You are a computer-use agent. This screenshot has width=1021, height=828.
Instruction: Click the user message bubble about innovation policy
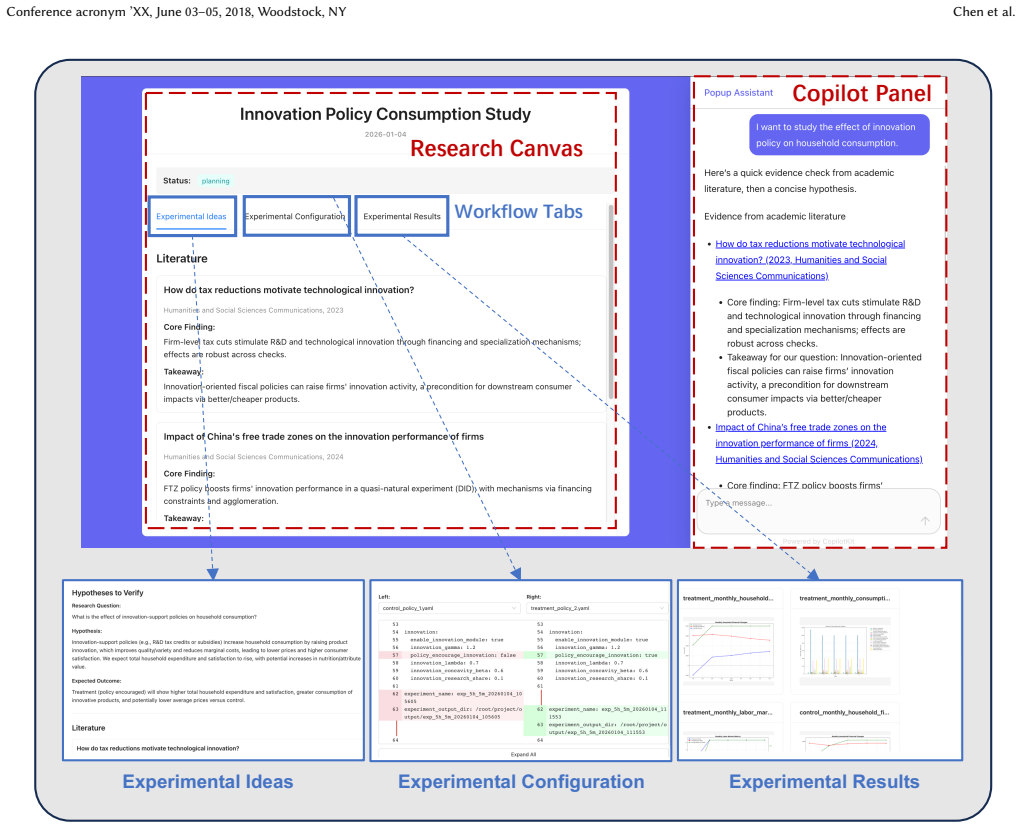click(839, 135)
